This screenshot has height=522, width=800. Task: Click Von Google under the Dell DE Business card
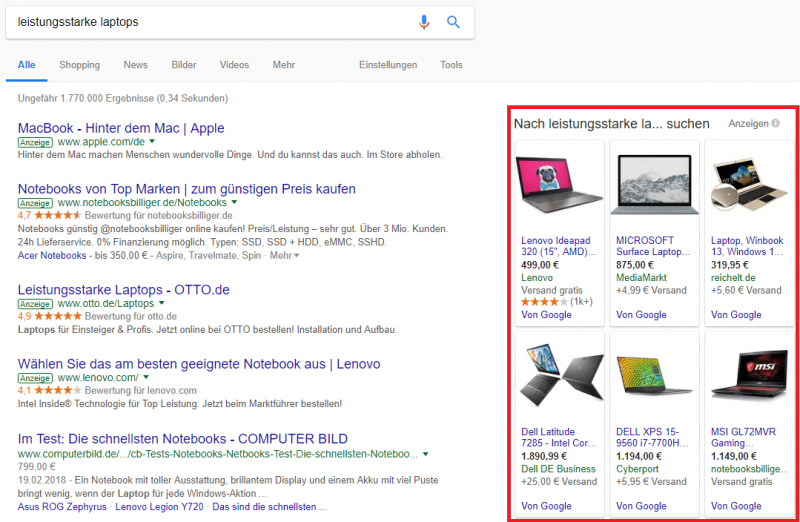point(546,506)
